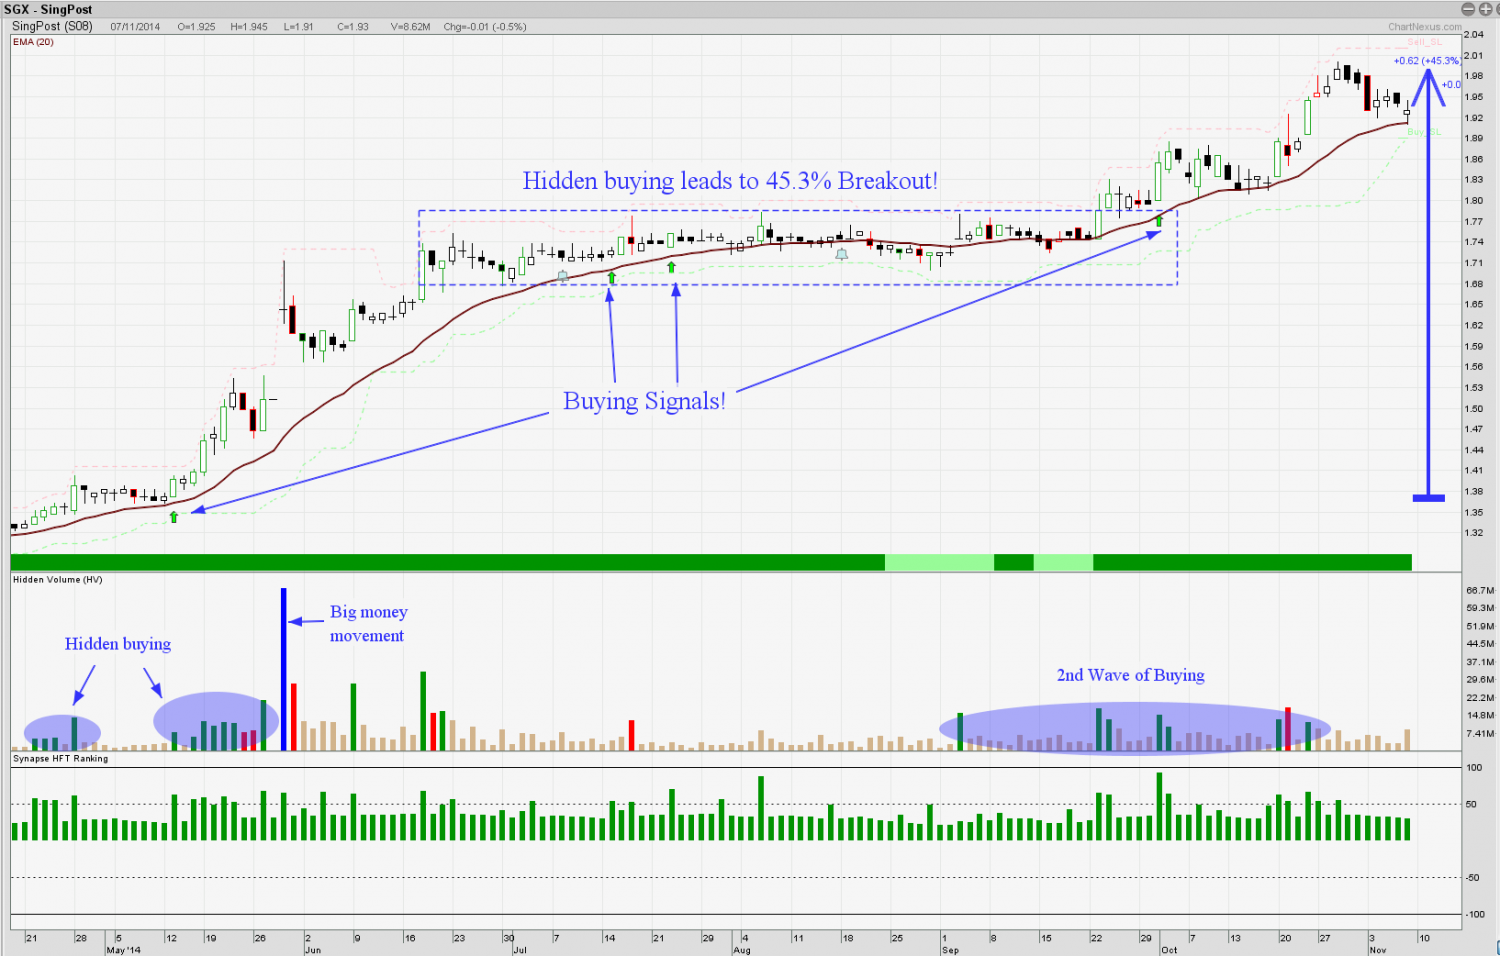Select the Synapse HFT Ranking panel label
The height and width of the screenshot is (956, 1500).
point(60,759)
